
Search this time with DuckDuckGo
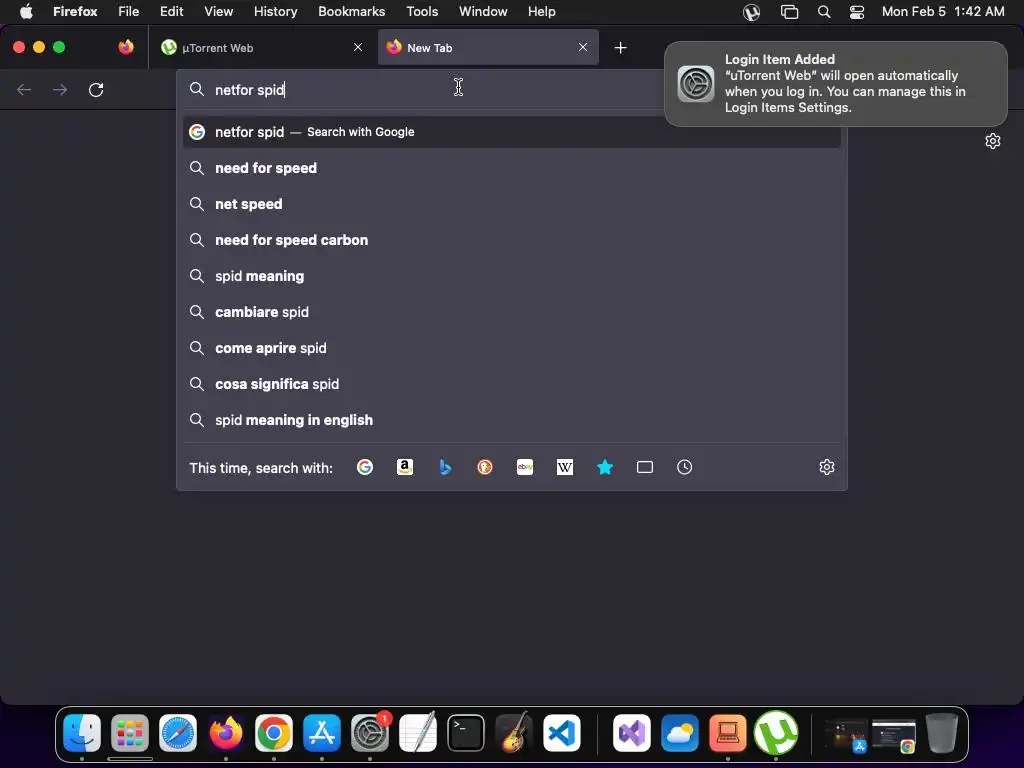pos(485,467)
